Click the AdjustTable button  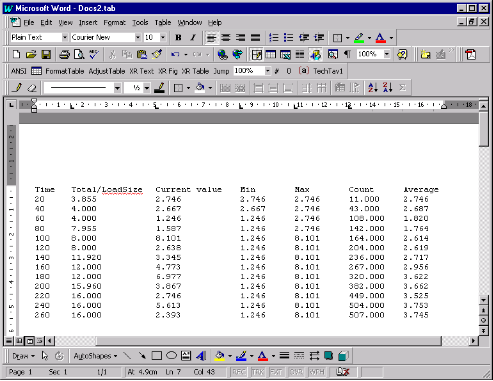[107, 71]
